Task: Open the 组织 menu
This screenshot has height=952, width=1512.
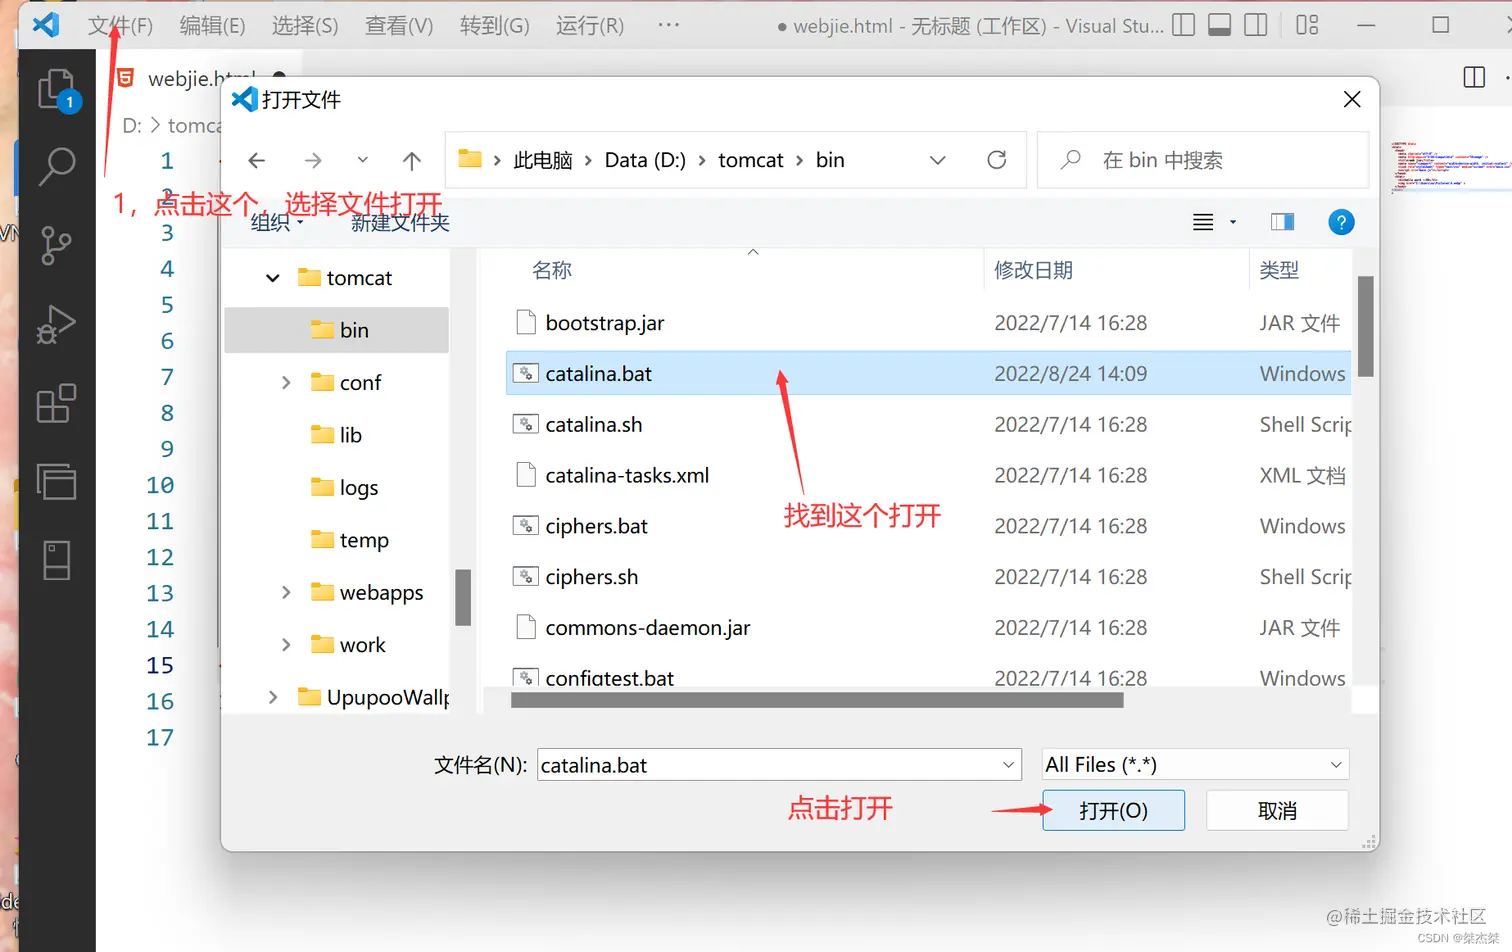Action: 277,222
